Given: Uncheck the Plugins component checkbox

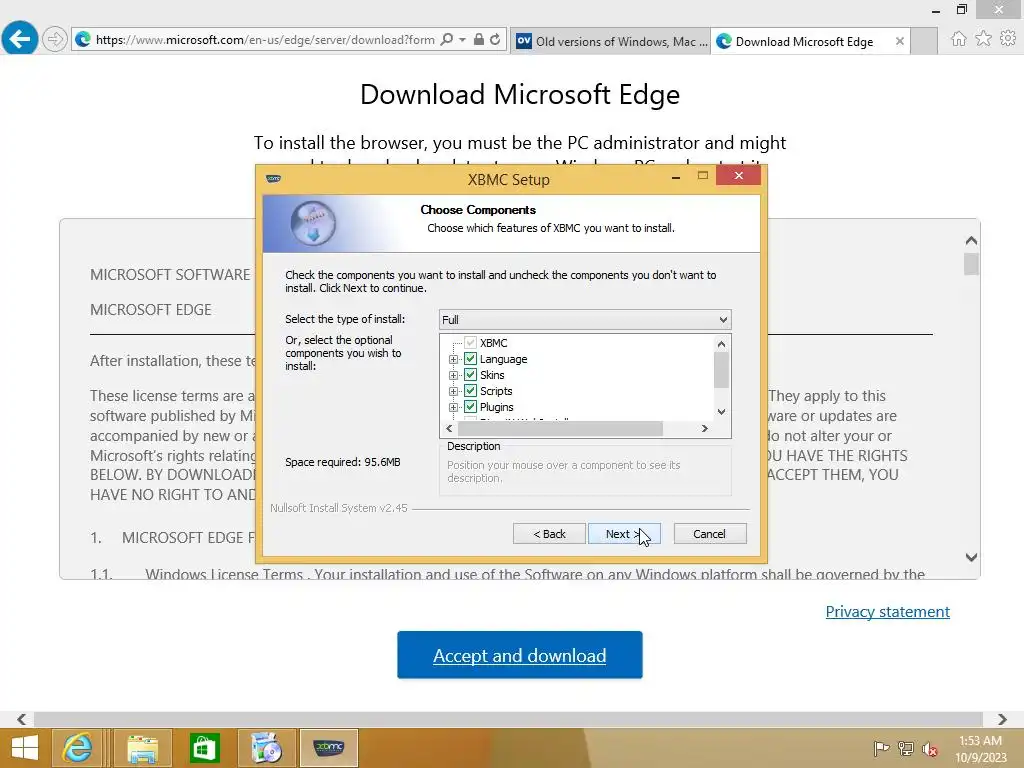Looking at the screenshot, I should (x=470, y=407).
